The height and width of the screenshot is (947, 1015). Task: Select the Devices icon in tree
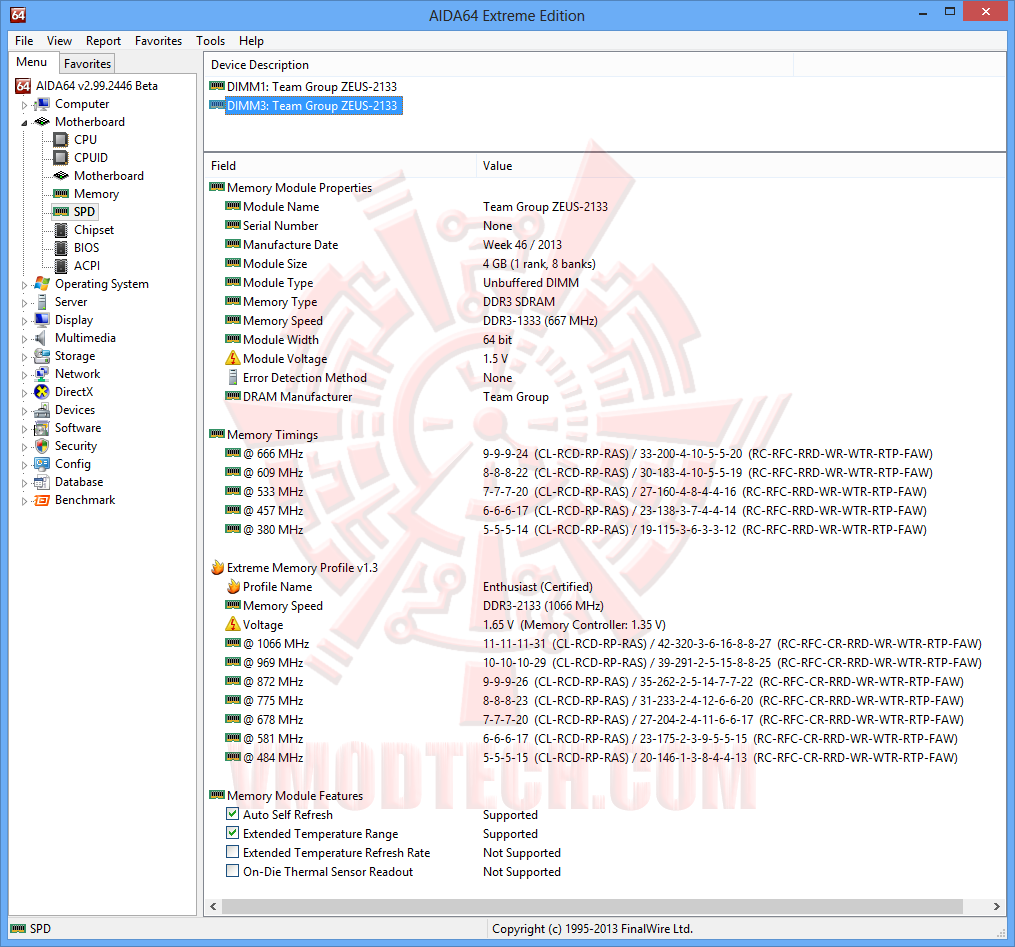[42, 410]
